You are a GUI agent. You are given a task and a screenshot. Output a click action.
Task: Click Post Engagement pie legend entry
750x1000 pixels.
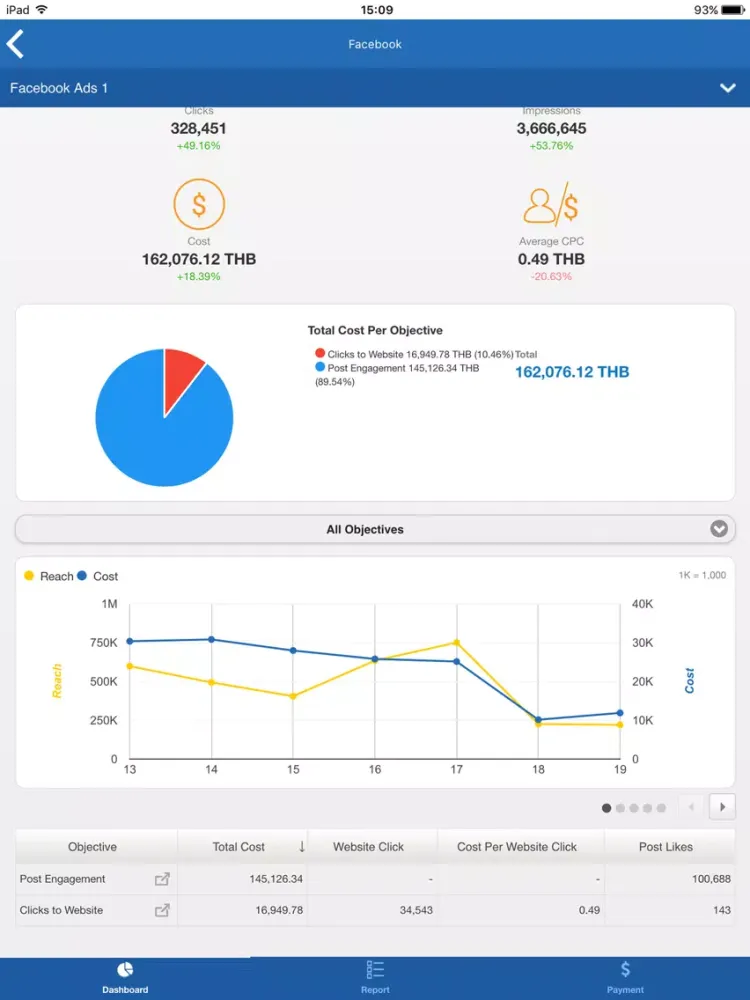397,374
